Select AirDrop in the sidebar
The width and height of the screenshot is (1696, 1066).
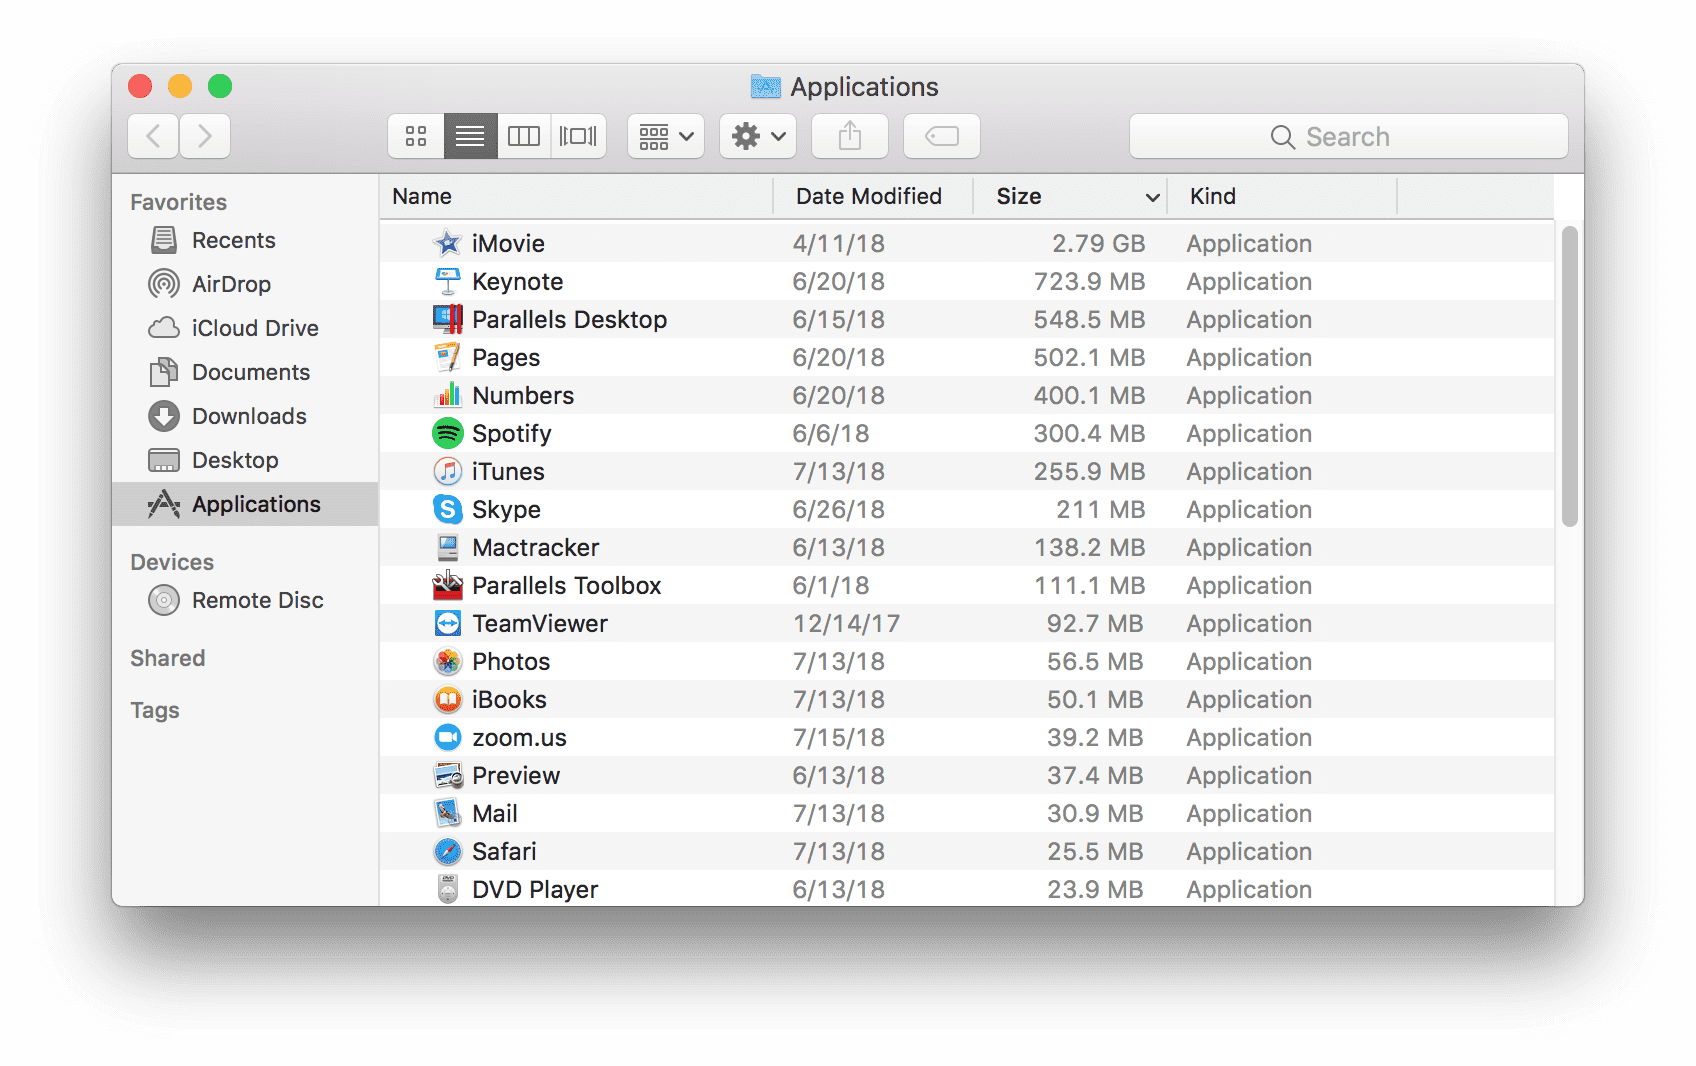231,284
